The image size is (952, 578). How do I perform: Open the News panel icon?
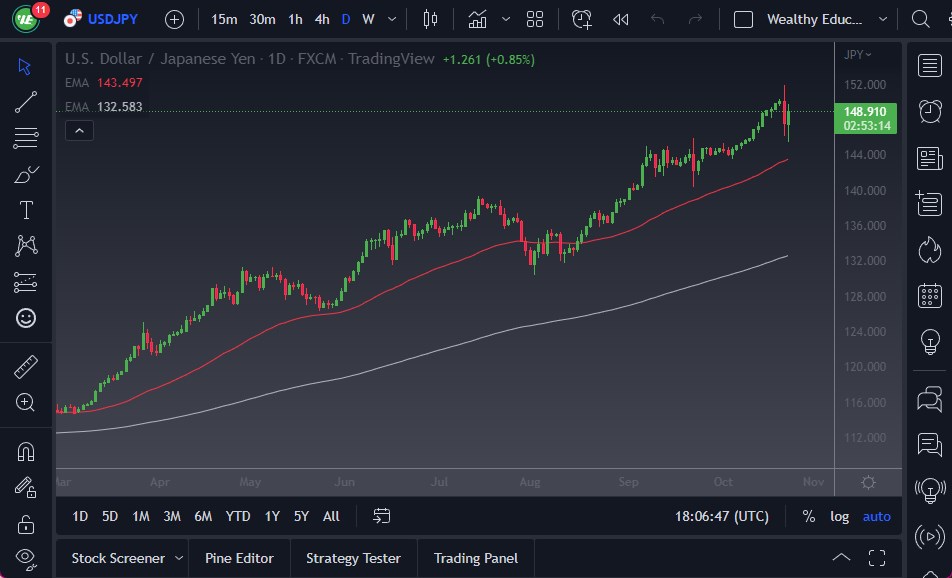tap(930, 158)
